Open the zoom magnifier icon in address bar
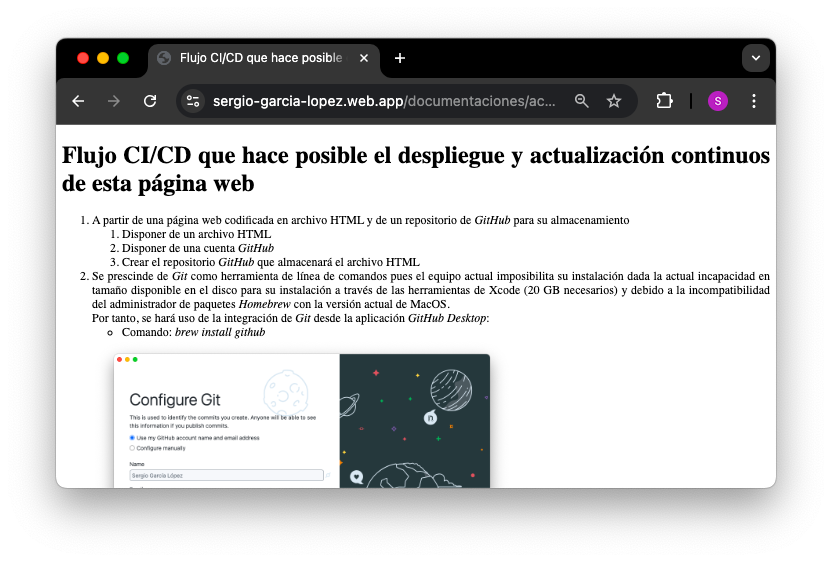 [x=582, y=101]
